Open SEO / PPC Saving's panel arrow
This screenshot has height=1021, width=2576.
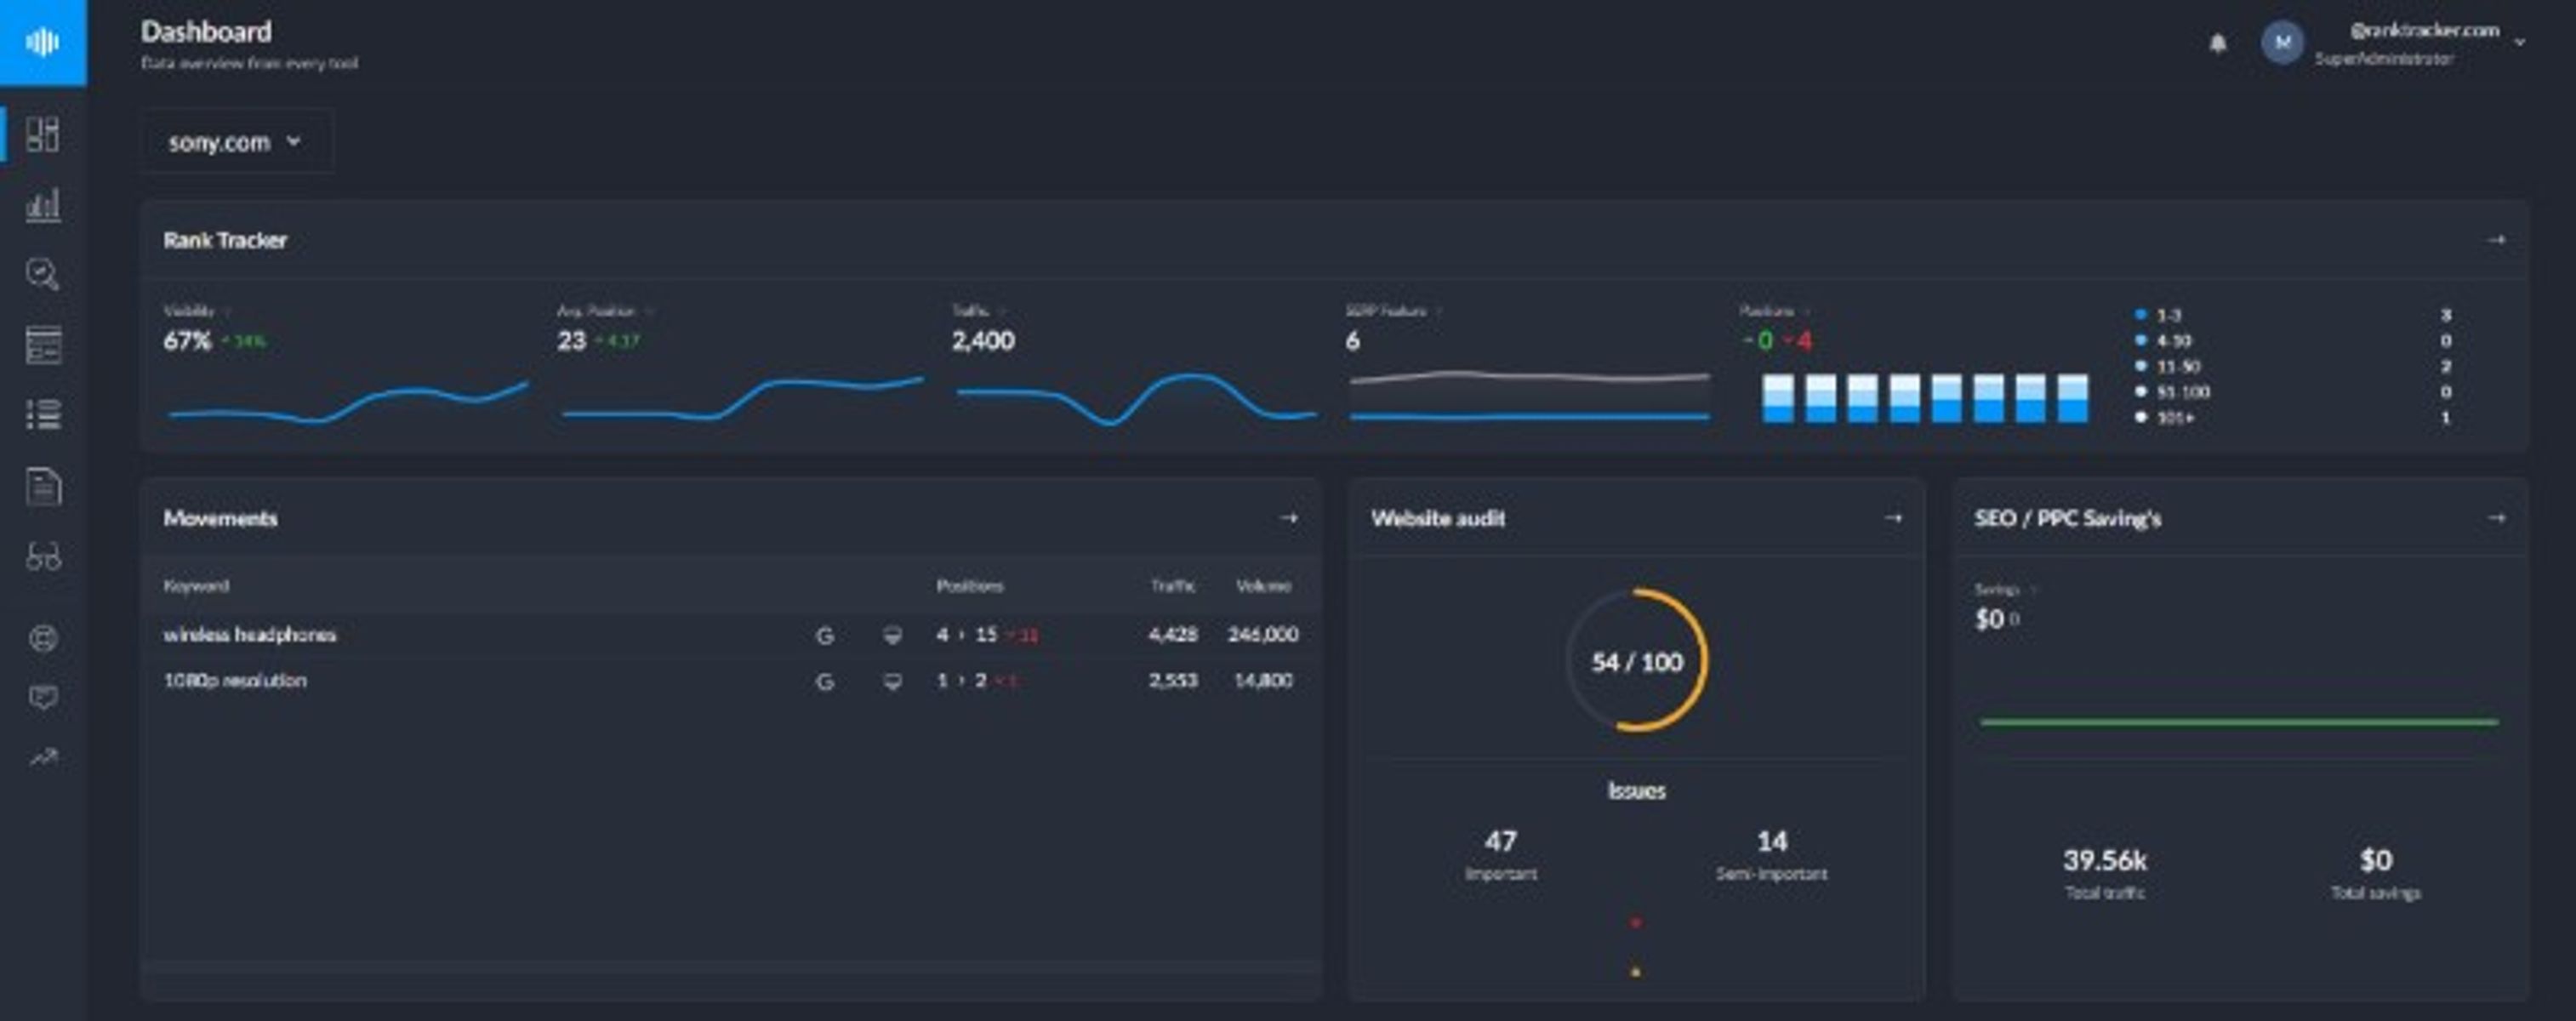(2496, 518)
